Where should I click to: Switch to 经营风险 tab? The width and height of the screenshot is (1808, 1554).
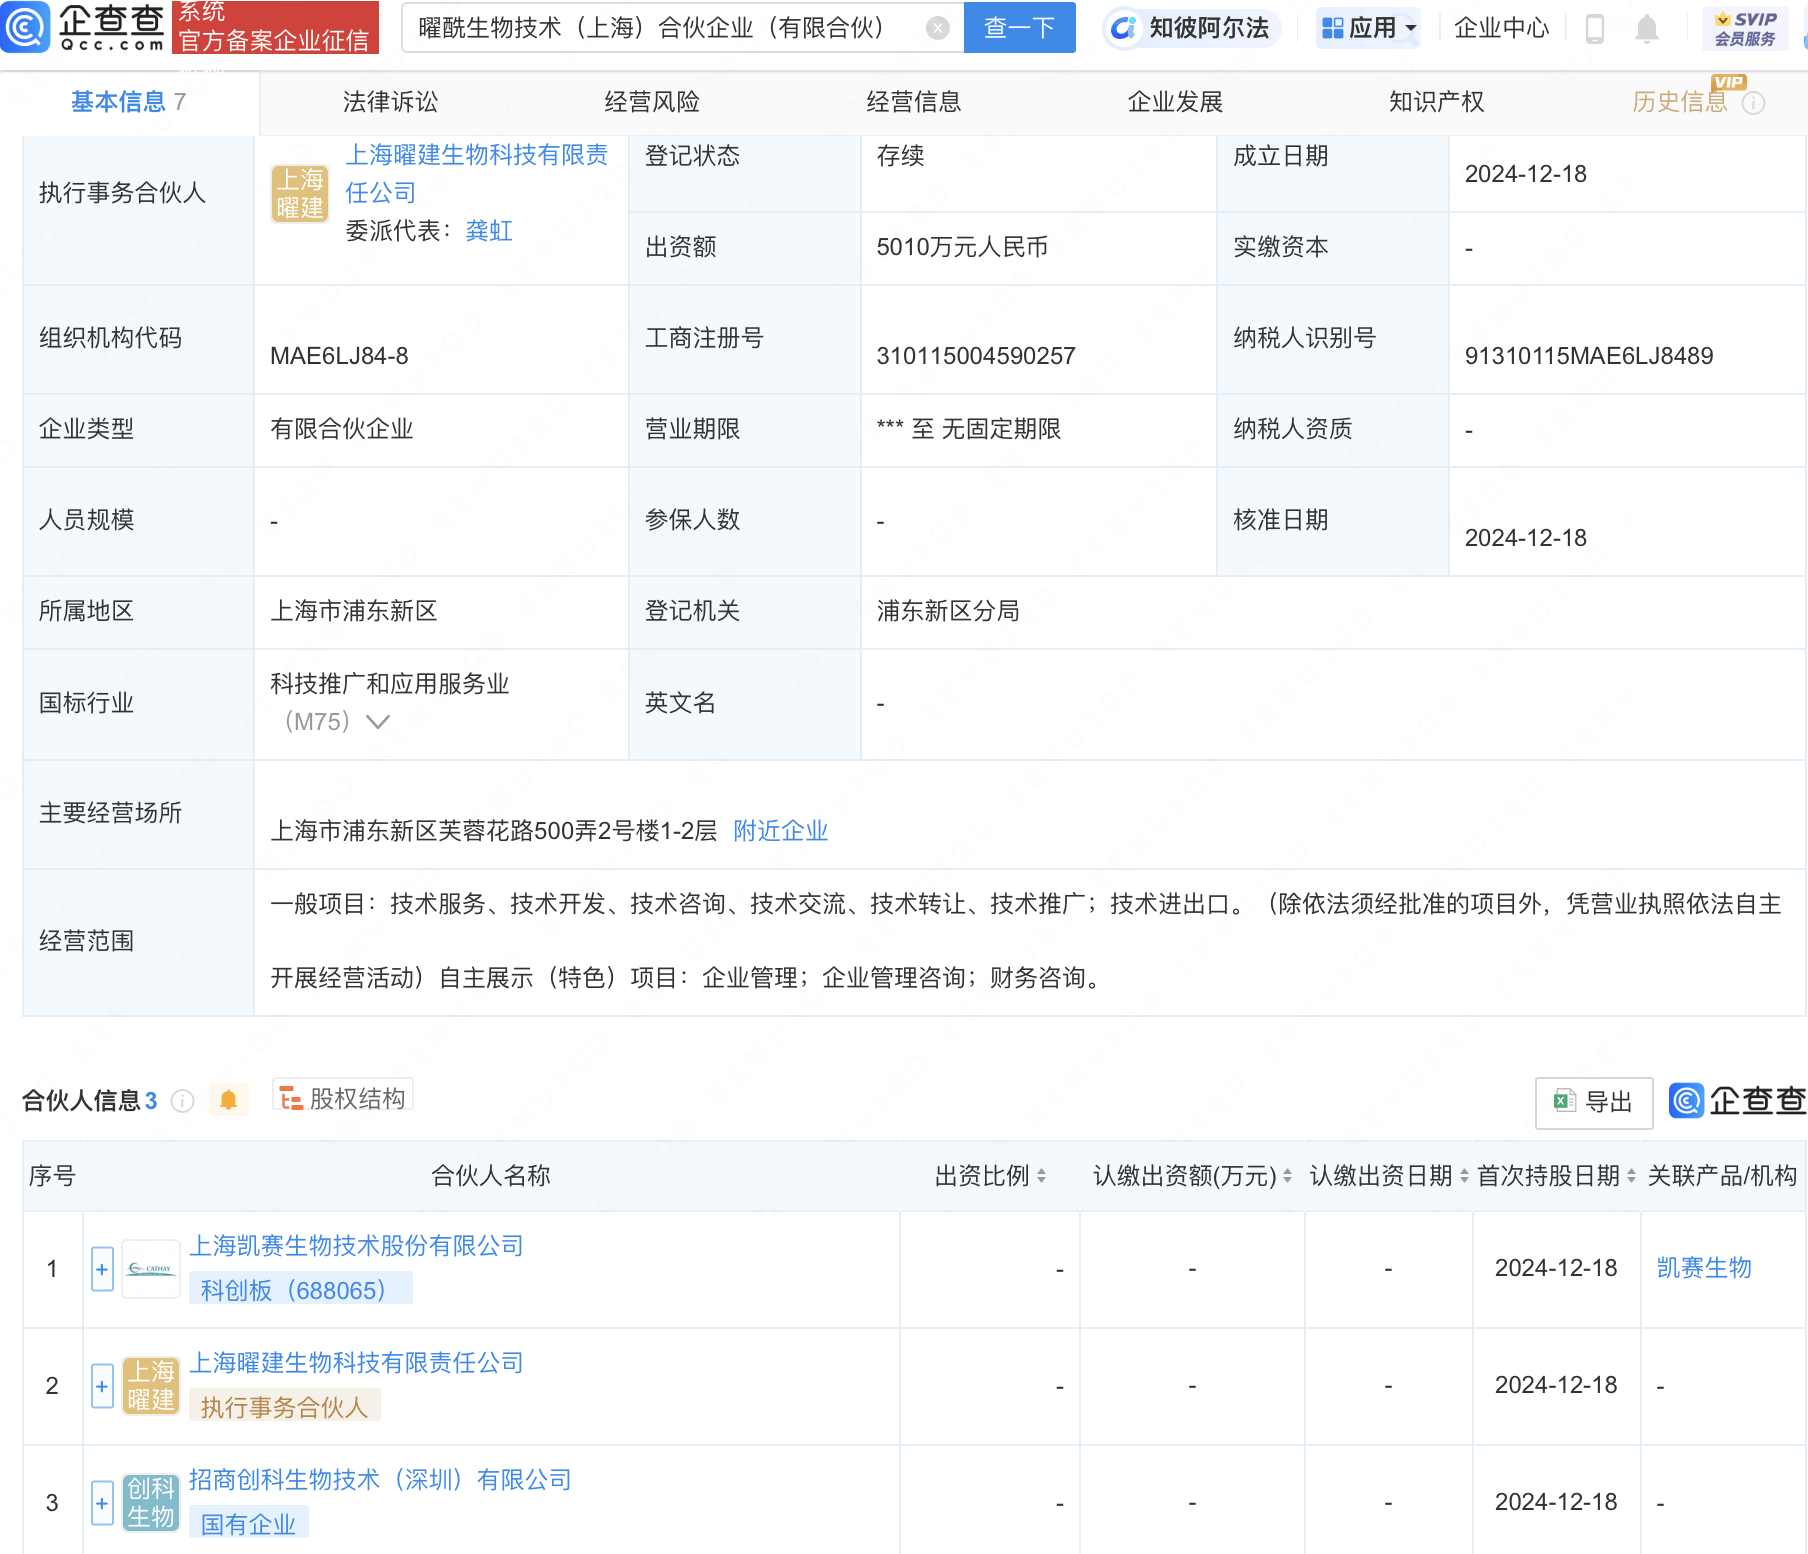[652, 102]
